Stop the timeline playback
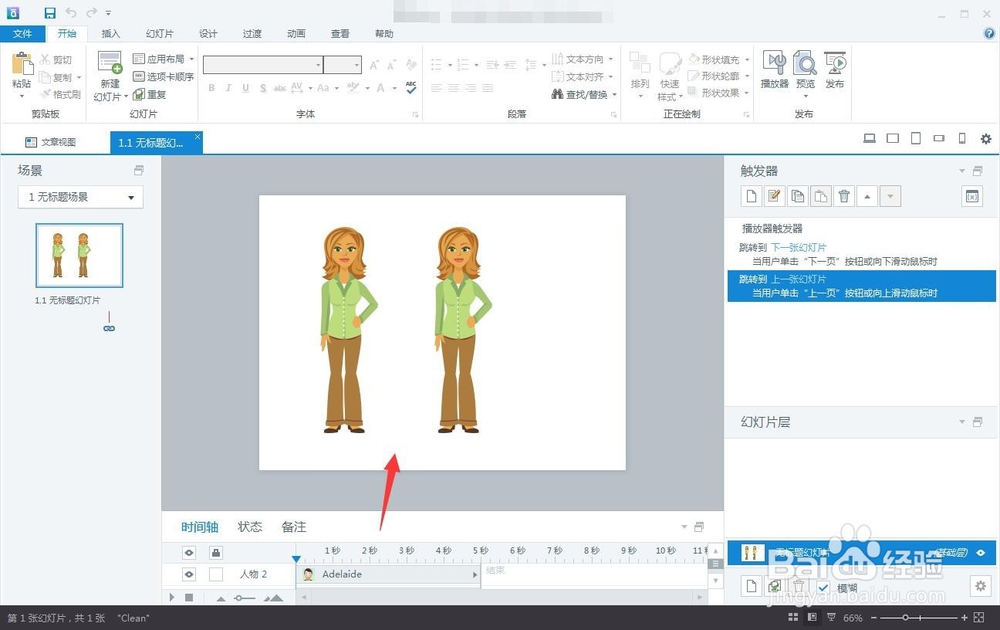The width and height of the screenshot is (1000, 630). [189, 597]
